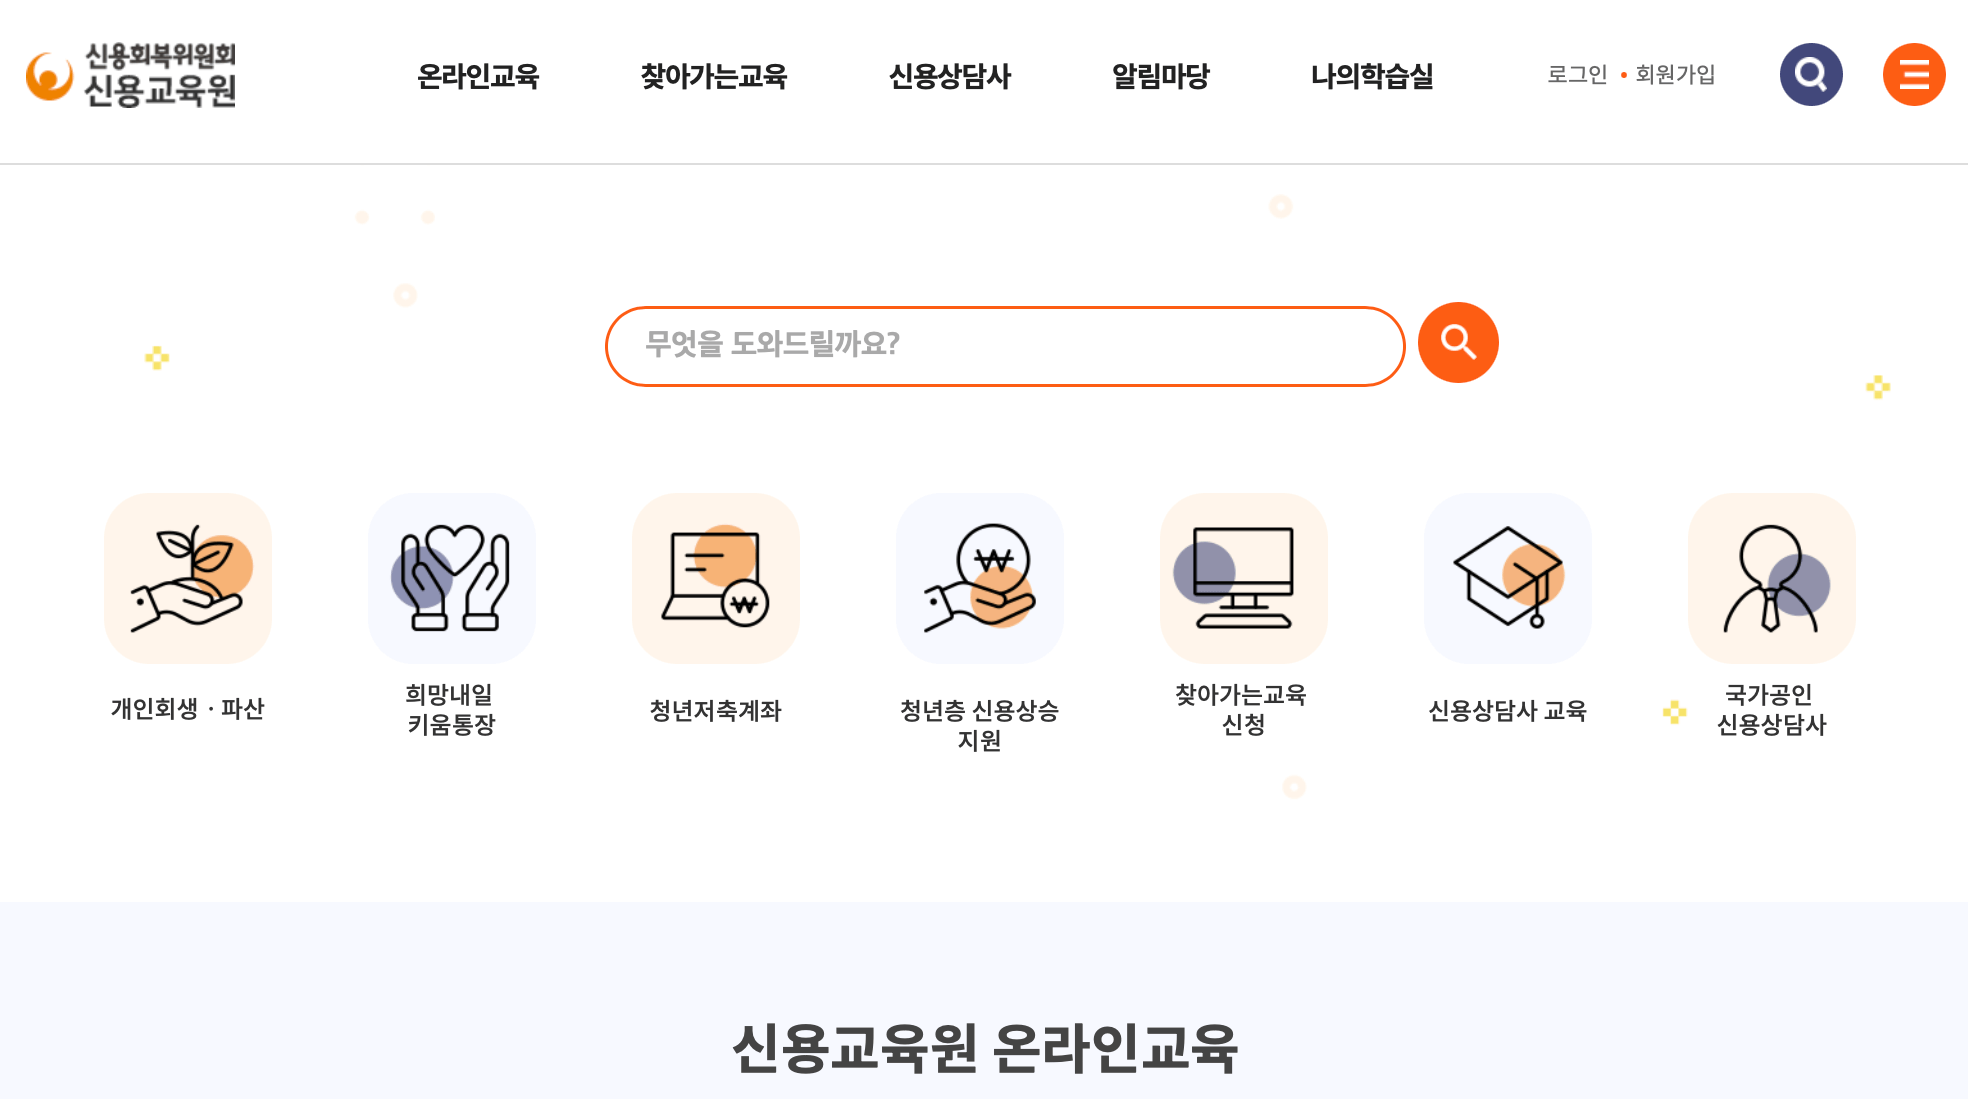The width and height of the screenshot is (1968, 1099).
Task: Open the 청년저축계좌 laptop icon
Action: click(x=716, y=578)
